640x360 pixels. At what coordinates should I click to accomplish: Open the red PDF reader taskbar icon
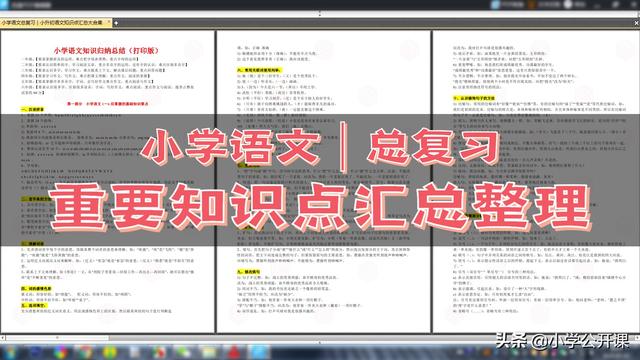click(234, 352)
